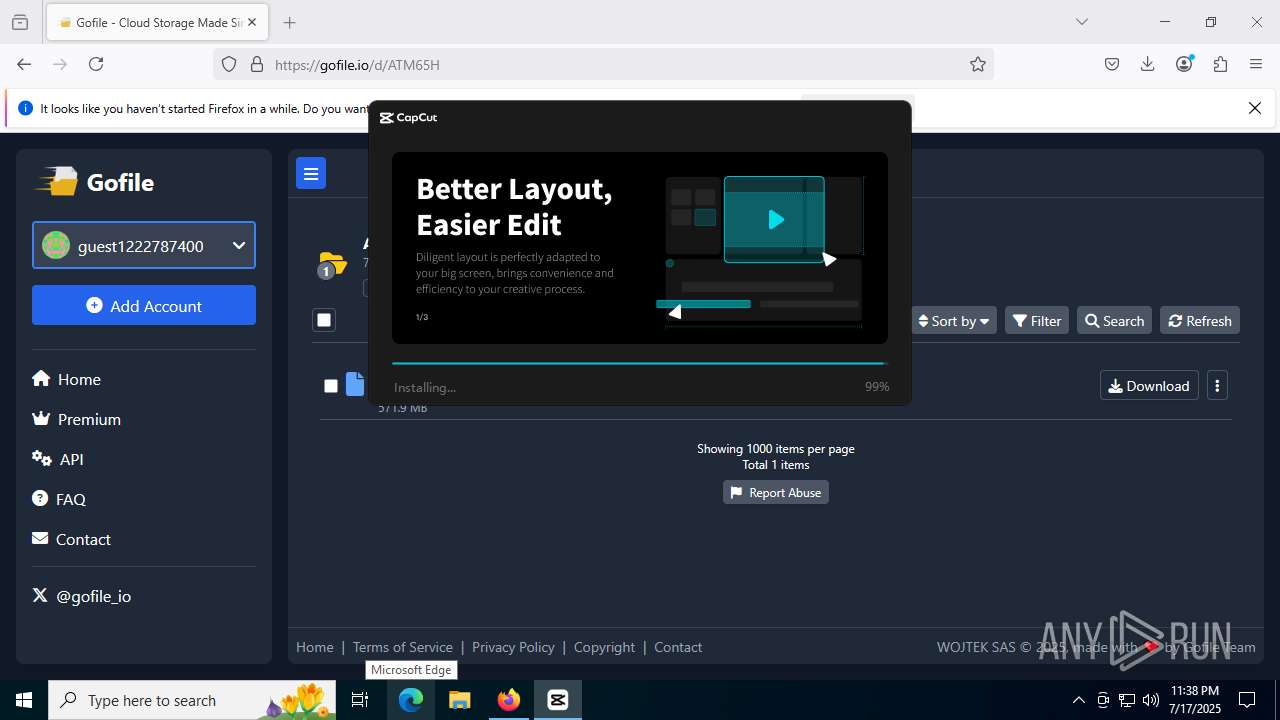Open the Windows Start menu
The height and width of the screenshot is (720, 1280).
pos(24,700)
